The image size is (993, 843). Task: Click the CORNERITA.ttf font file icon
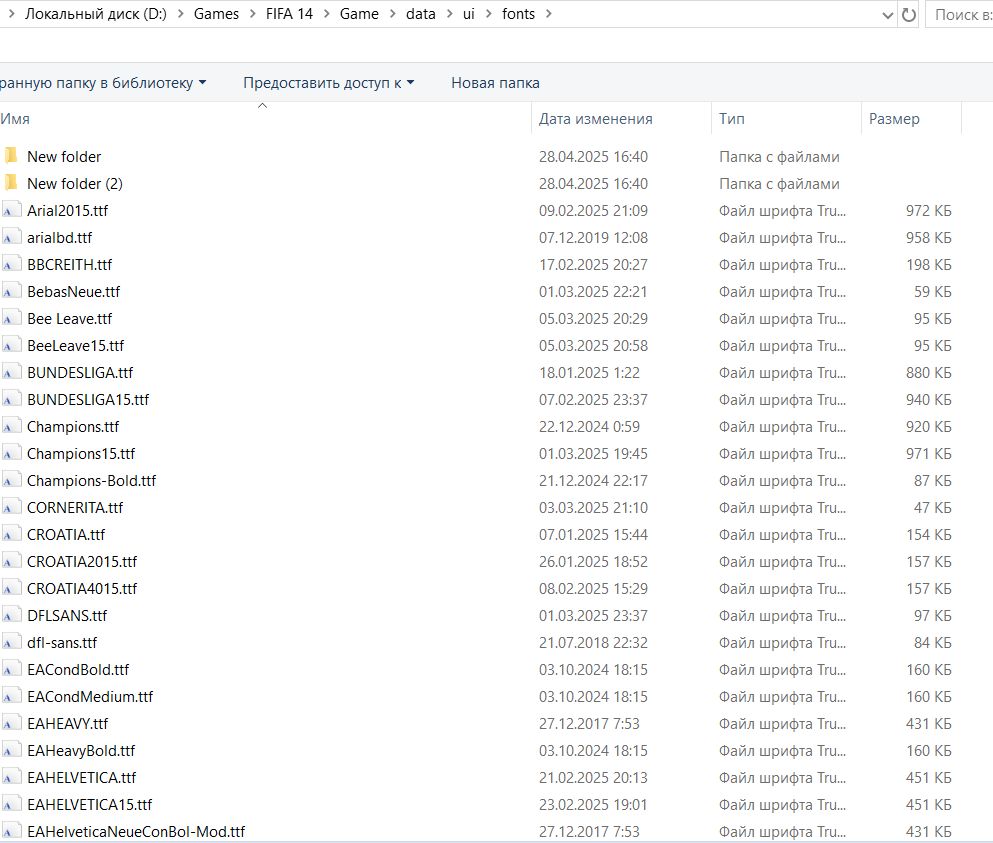click(11, 507)
